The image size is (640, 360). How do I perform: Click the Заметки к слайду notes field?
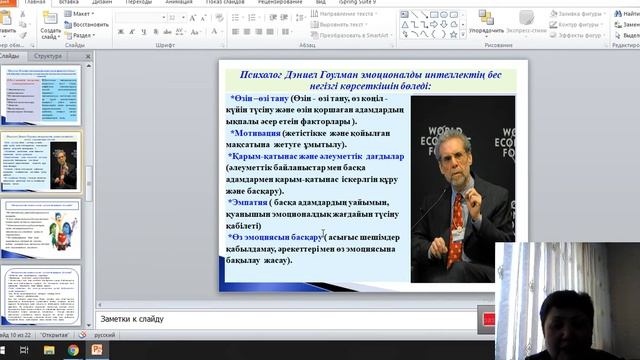pyautogui.click(x=286, y=319)
